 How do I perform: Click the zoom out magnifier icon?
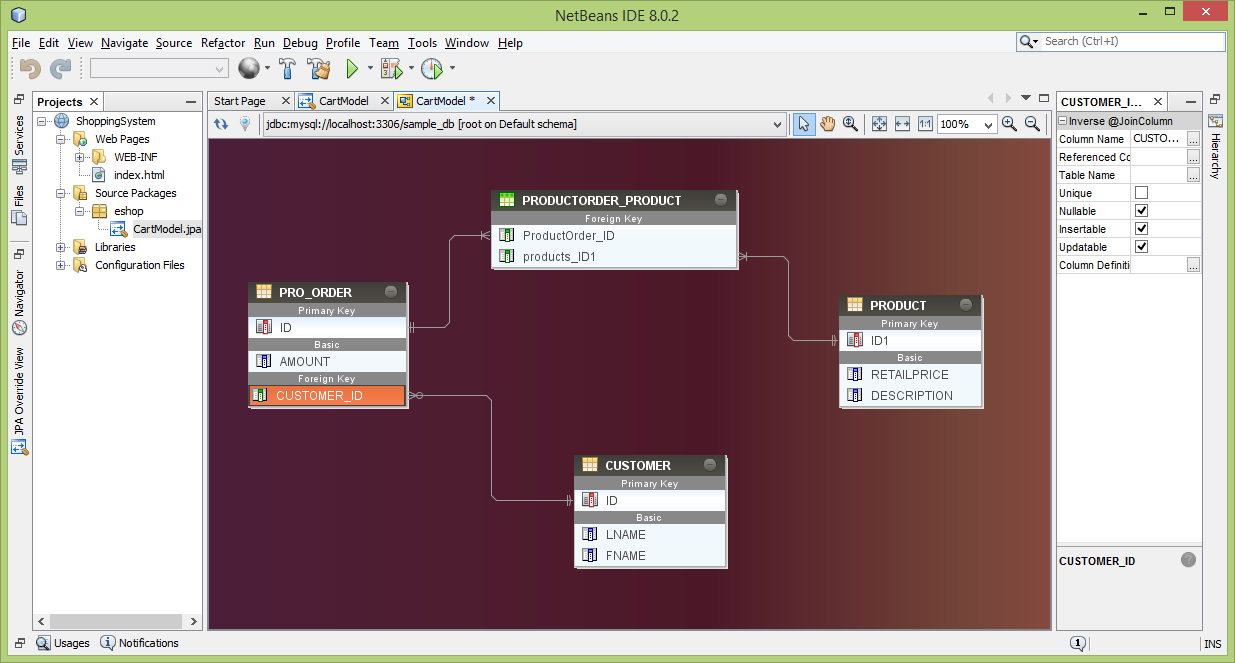click(x=1032, y=124)
